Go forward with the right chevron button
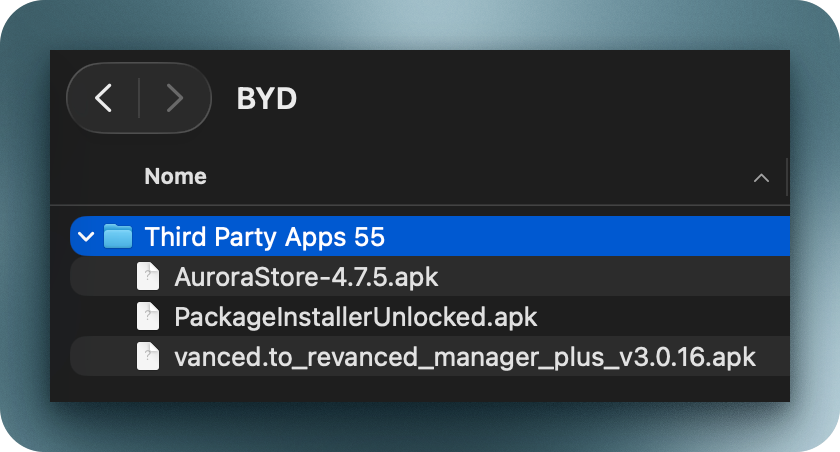This screenshot has height=452, width=840. (174, 98)
